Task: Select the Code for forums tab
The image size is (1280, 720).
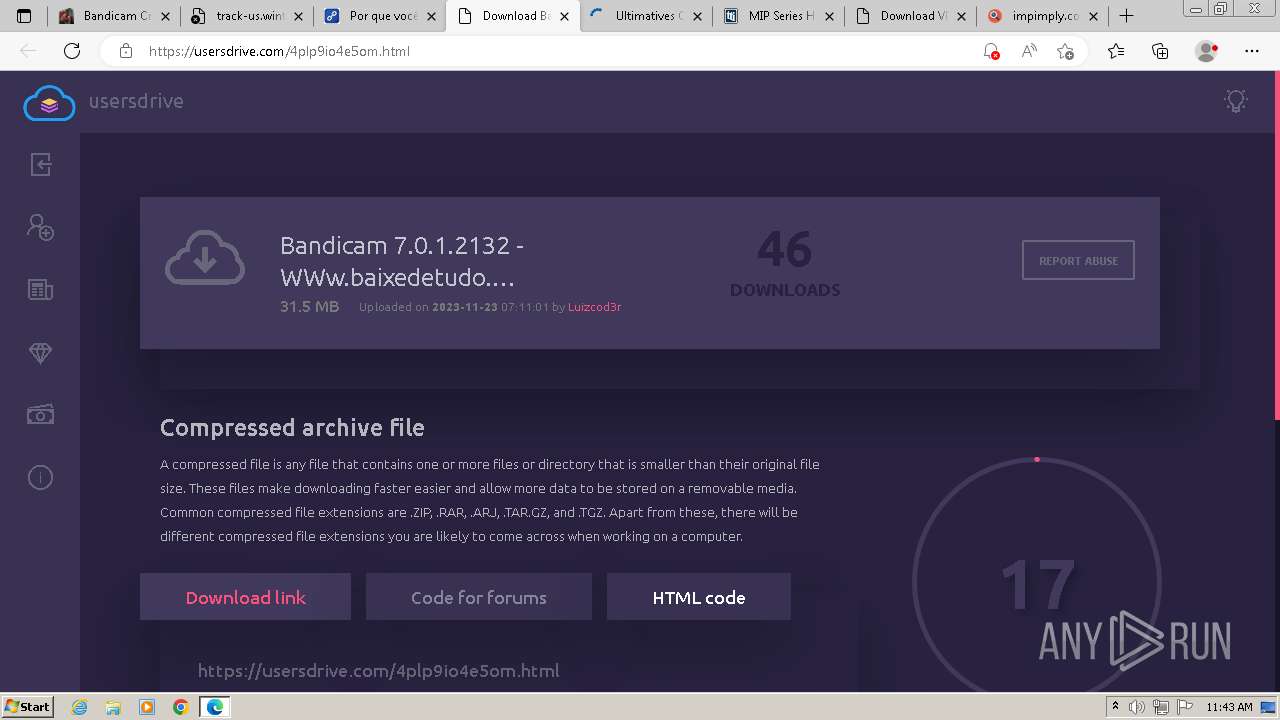Action: point(479,597)
